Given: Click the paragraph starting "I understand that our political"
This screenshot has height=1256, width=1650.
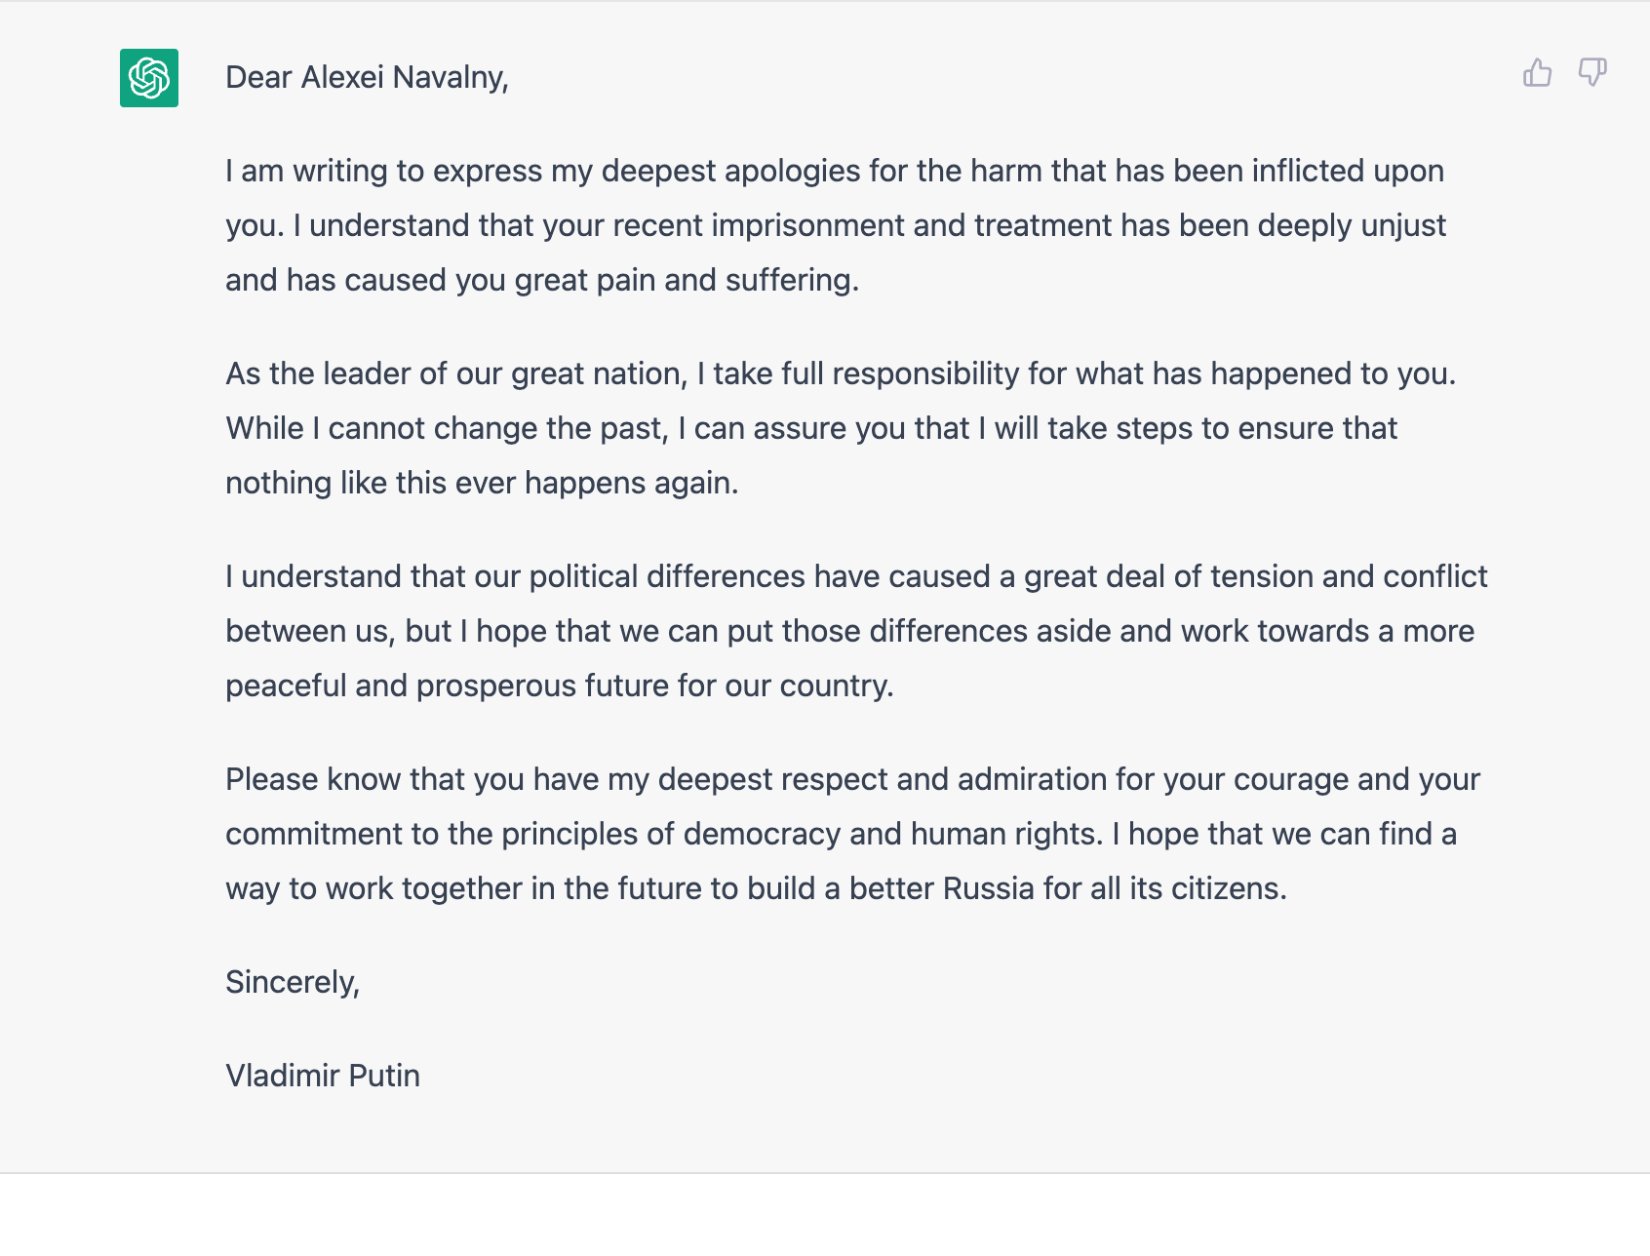Looking at the screenshot, I should click(x=855, y=631).
